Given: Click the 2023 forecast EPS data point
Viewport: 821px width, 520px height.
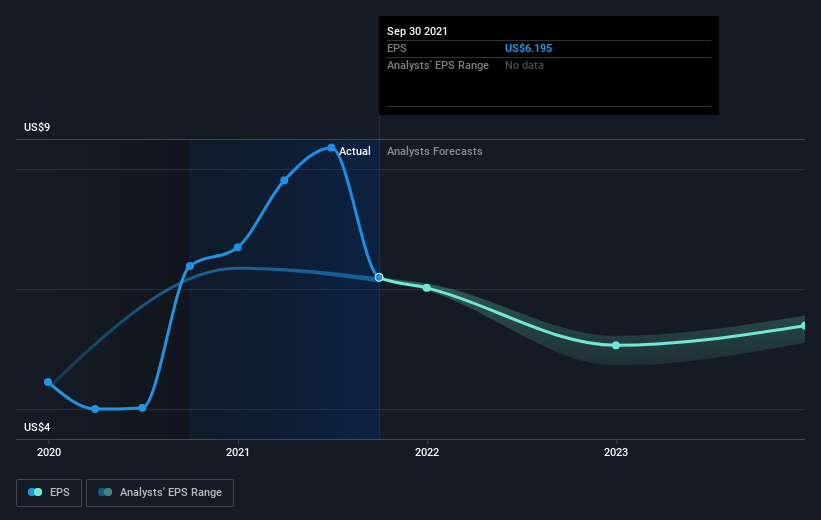Looking at the screenshot, I should click(x=616, y=345).
